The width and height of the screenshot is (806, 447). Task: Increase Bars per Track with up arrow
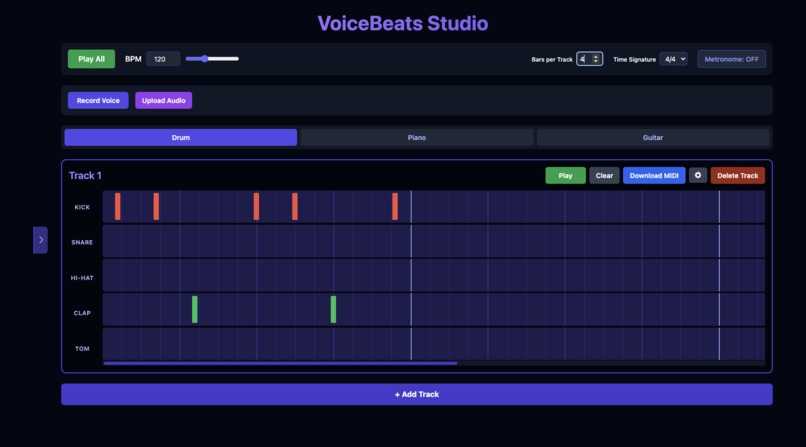click(x=596, y=57)
